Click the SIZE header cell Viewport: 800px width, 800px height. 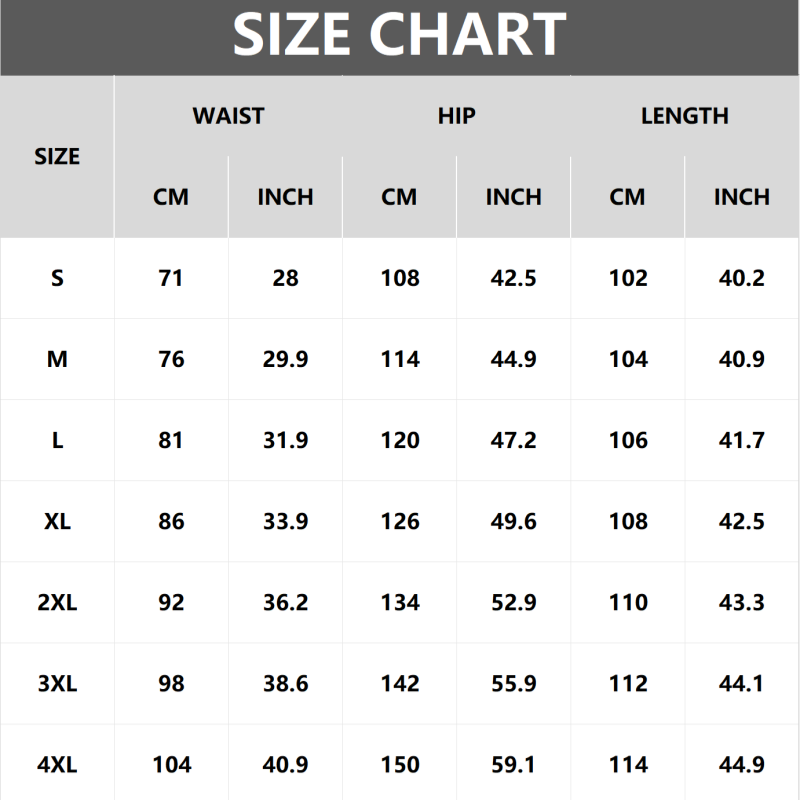(57, 157)
